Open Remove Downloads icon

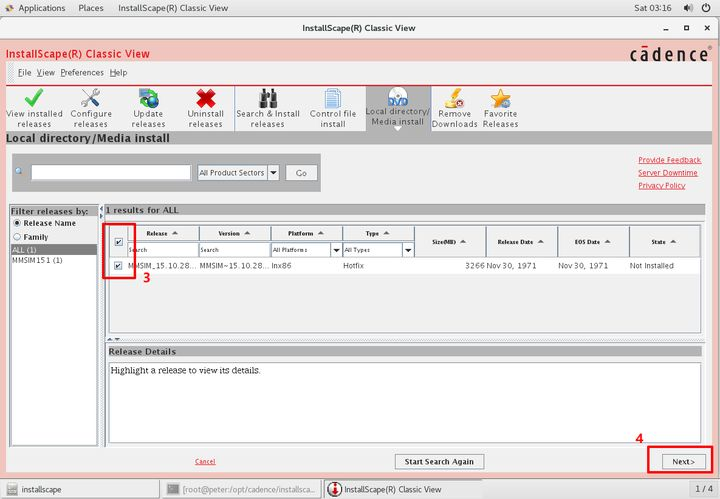coord(454,98)
